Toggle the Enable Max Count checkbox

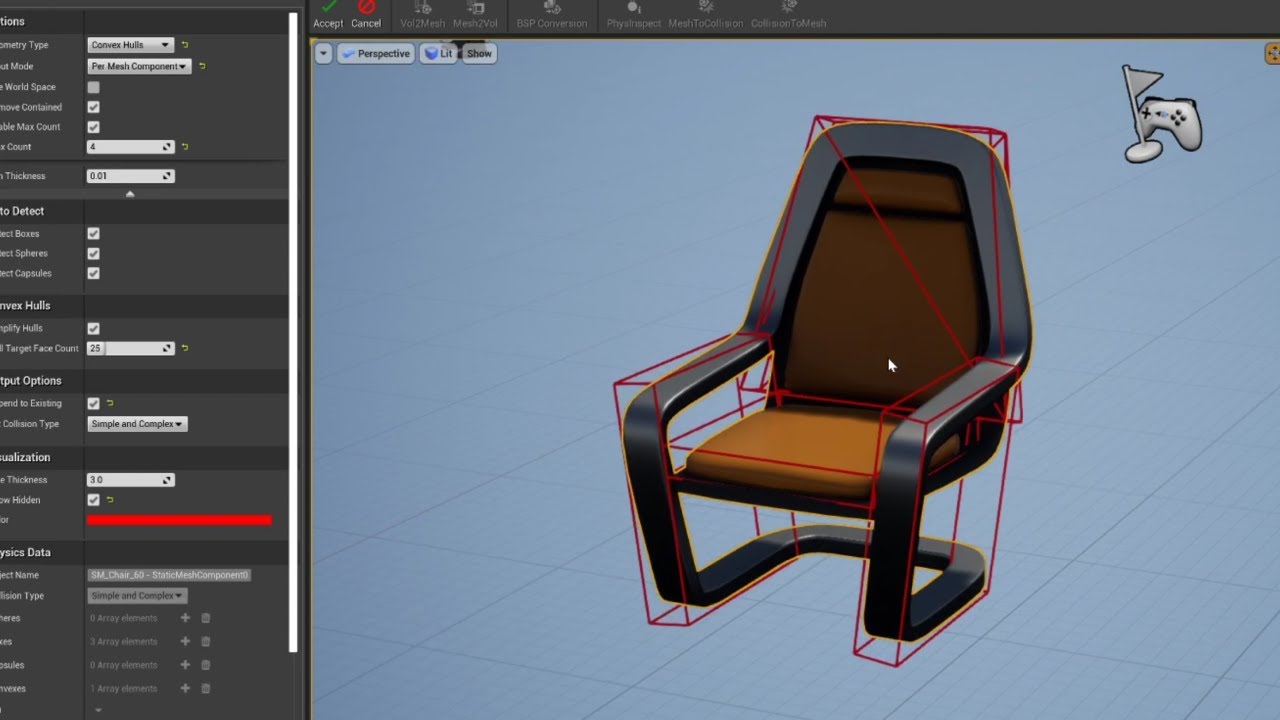pos(93,127)
